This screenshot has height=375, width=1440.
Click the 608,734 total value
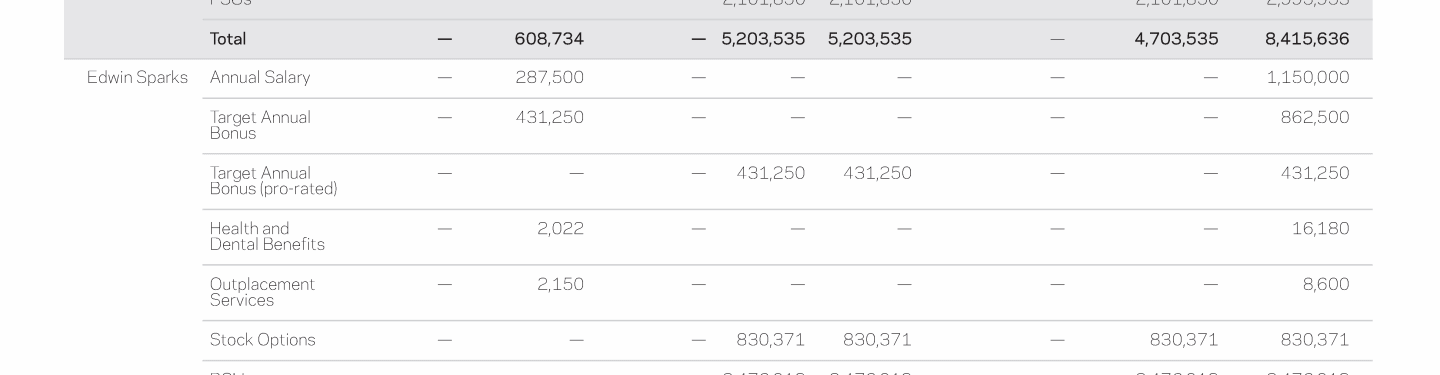pyautogui.click(x=549, y=39)
